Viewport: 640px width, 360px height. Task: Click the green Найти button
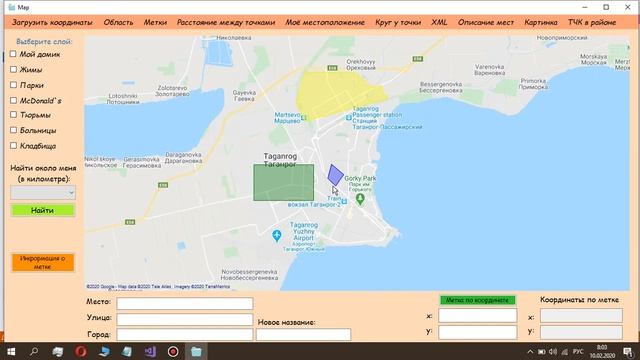(43, 210)
